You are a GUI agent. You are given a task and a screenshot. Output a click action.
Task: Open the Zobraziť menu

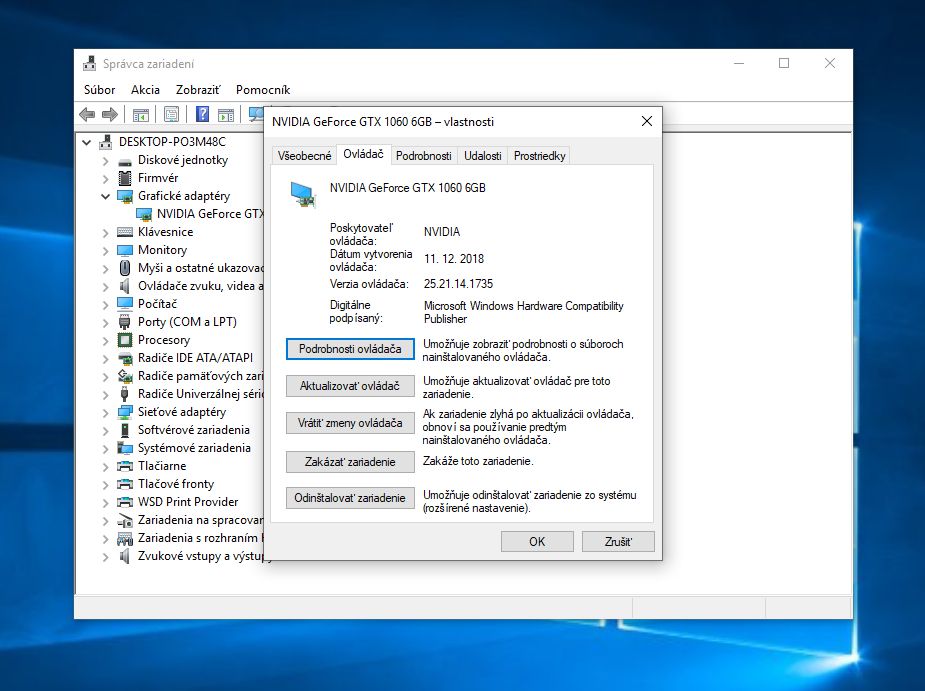pos(198,90)
